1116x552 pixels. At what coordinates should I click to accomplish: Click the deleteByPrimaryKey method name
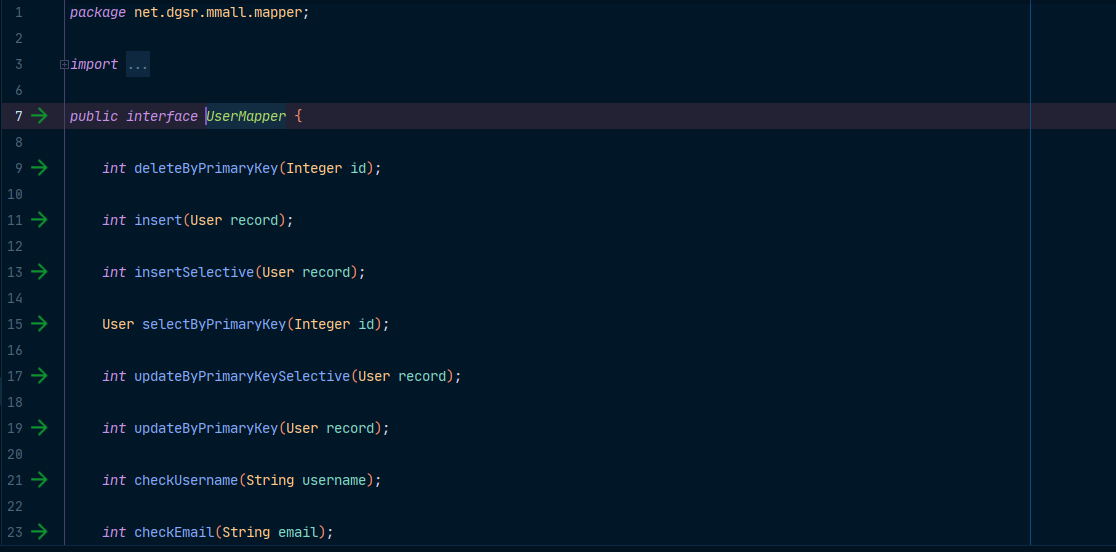click(x=205, y=169)
